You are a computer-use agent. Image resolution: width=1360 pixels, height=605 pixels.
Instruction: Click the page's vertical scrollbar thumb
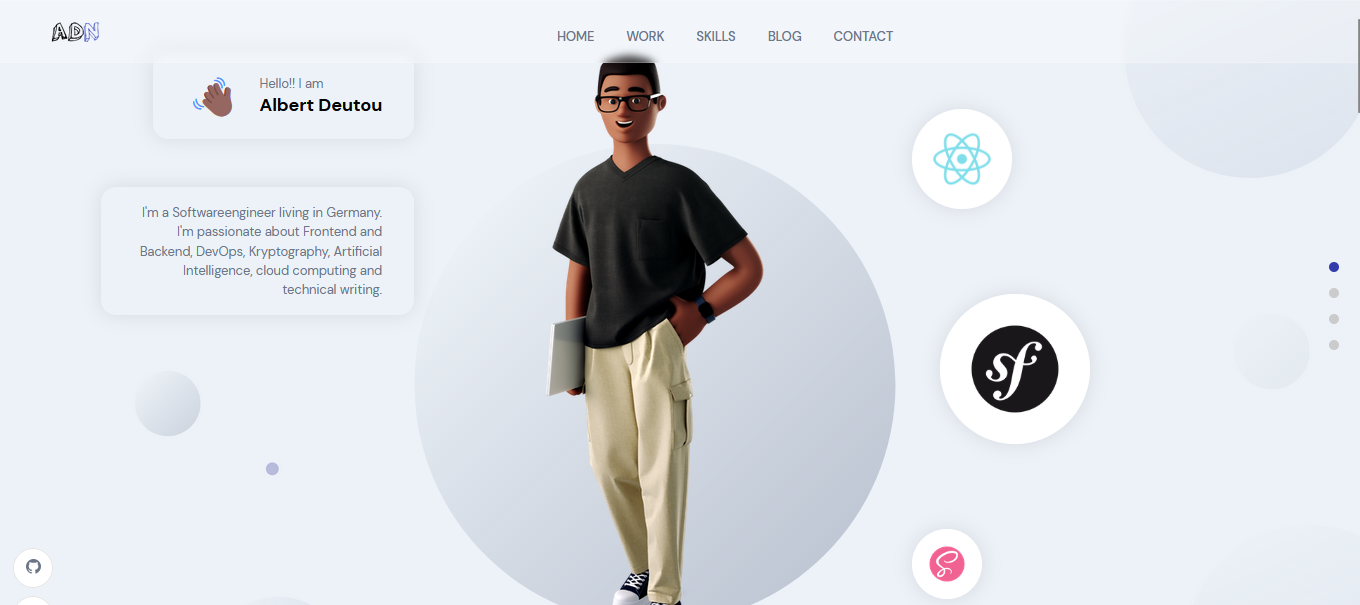[1357, 57]
